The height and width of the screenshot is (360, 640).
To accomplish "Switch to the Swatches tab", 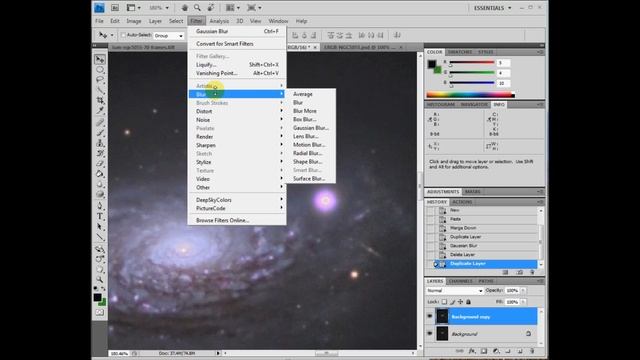I will point(460,52).
